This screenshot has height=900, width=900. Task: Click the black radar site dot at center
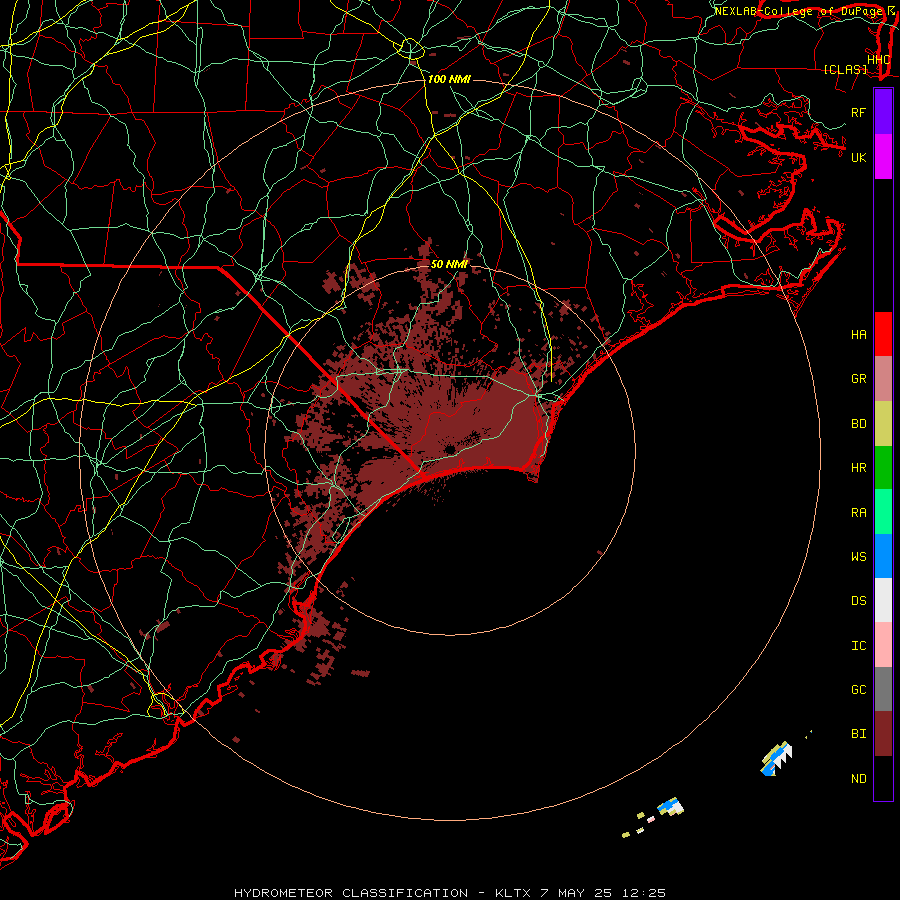449,448
